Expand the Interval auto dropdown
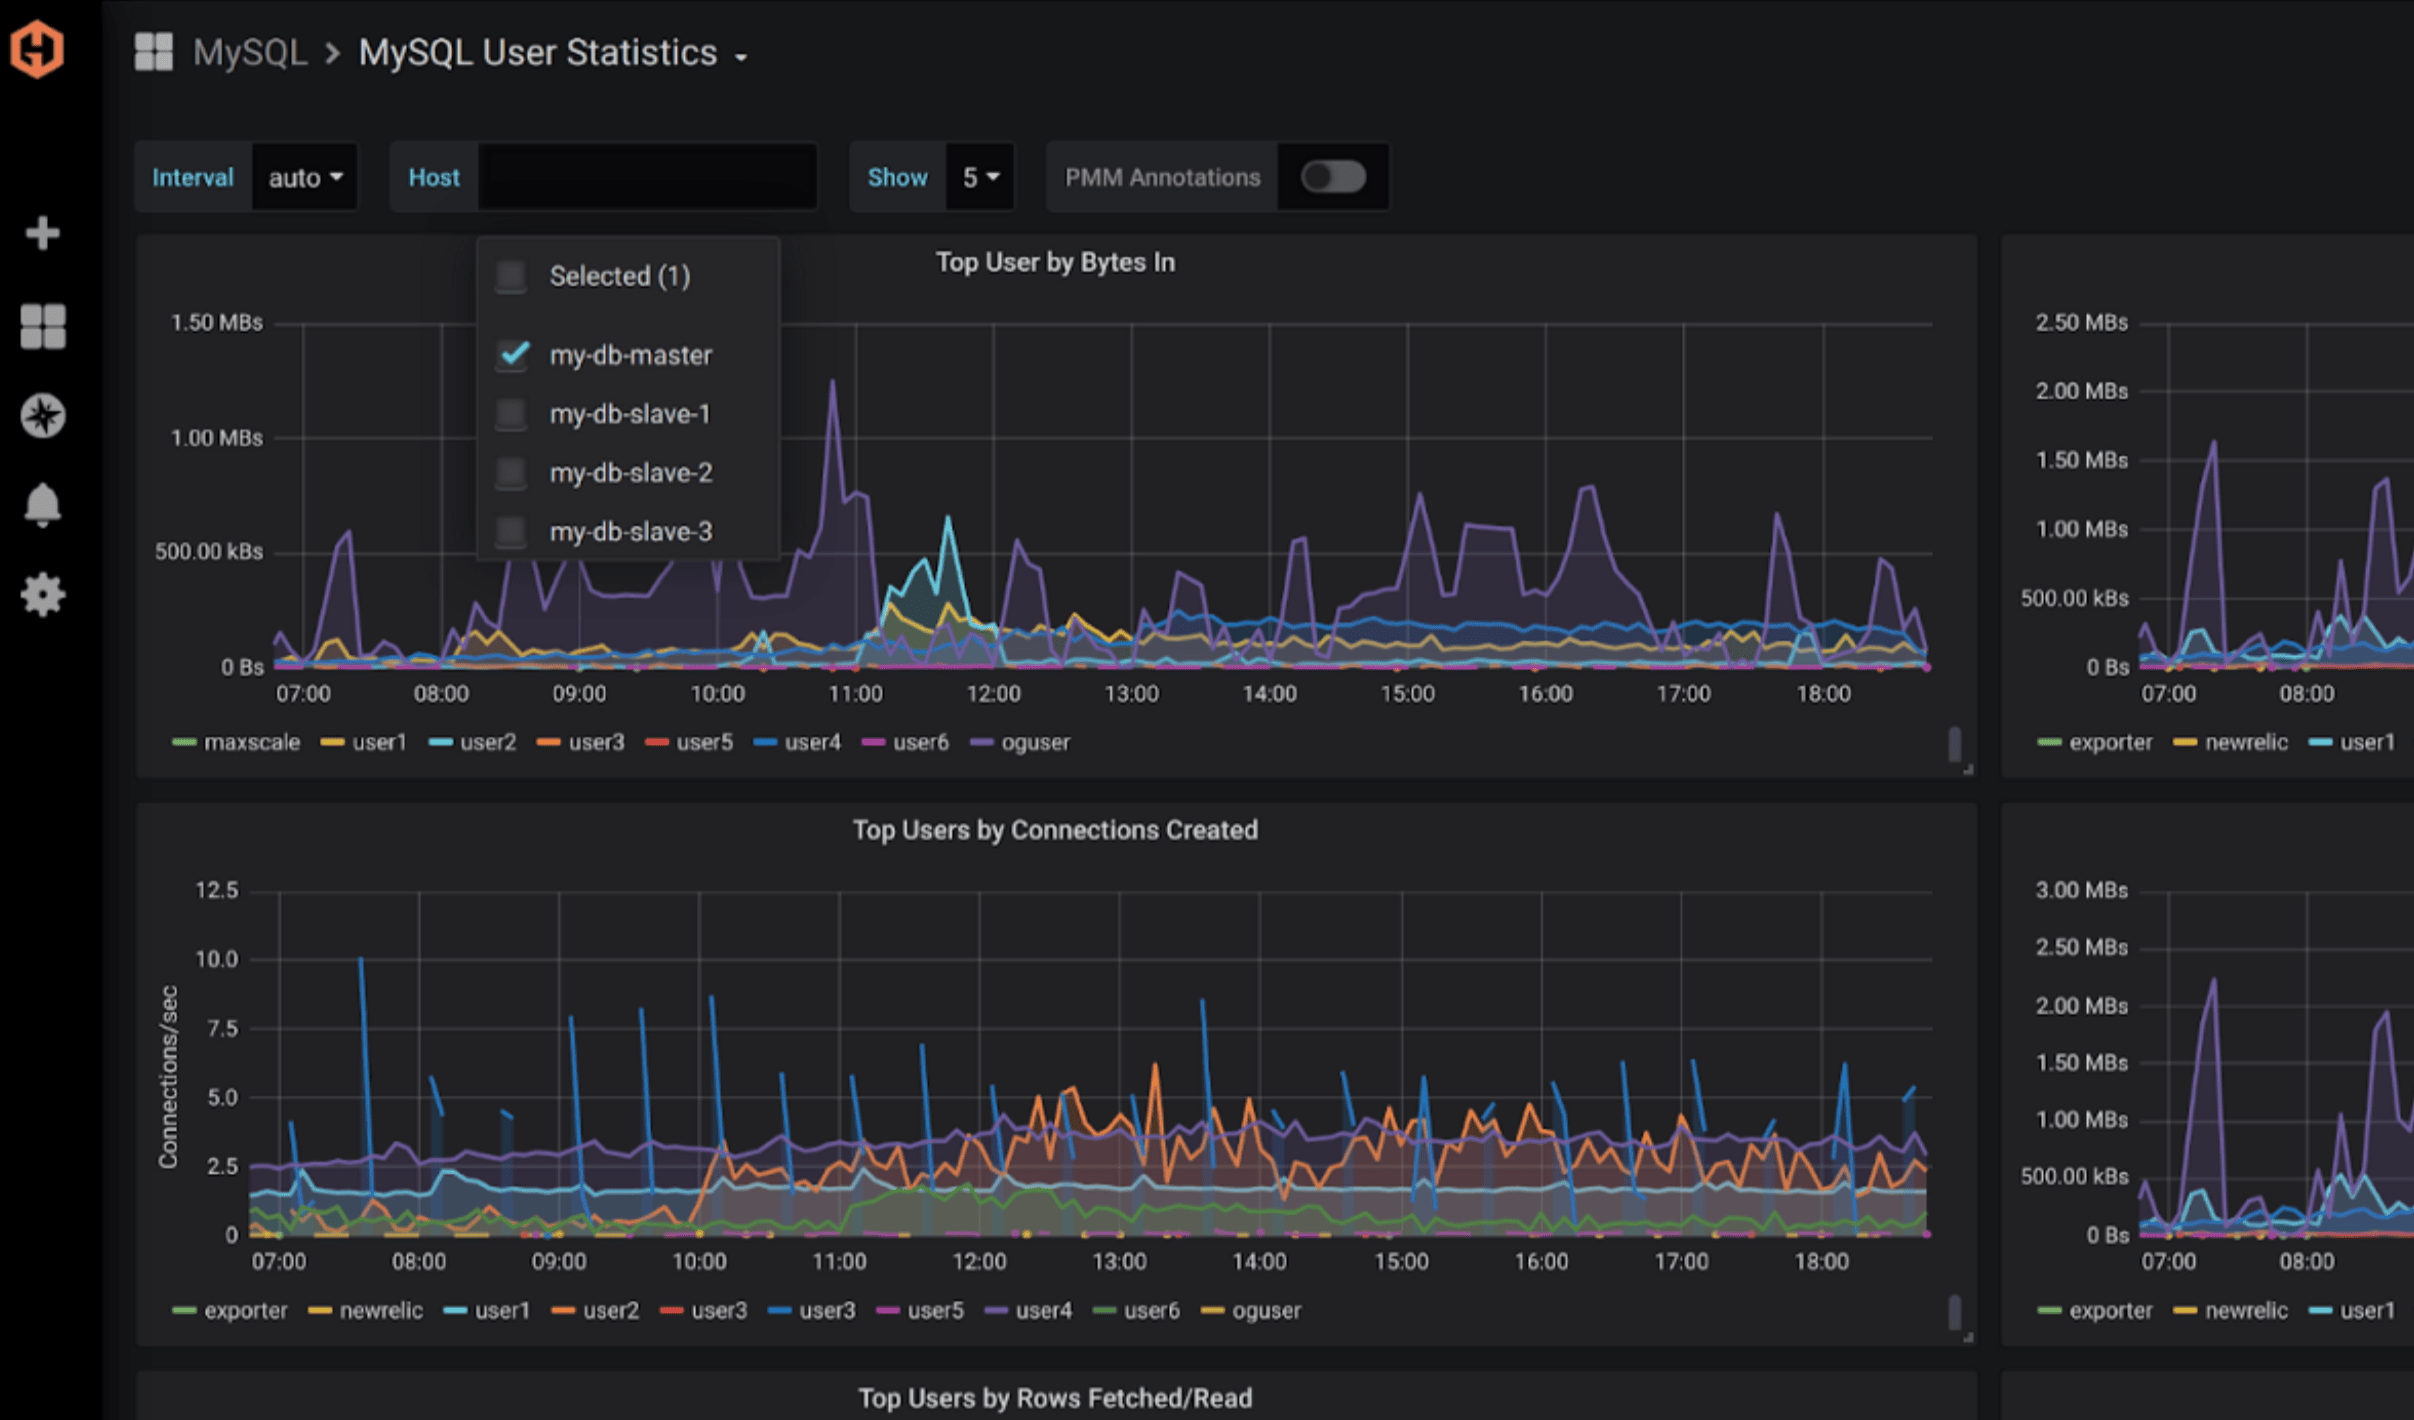This screenshot has width=2414, height=1420. (306, 176)
